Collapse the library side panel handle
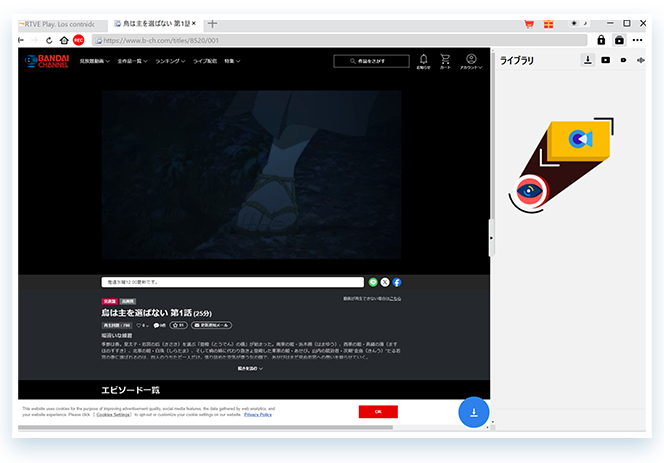Screen dimensions: 664x463 (490, 237)
